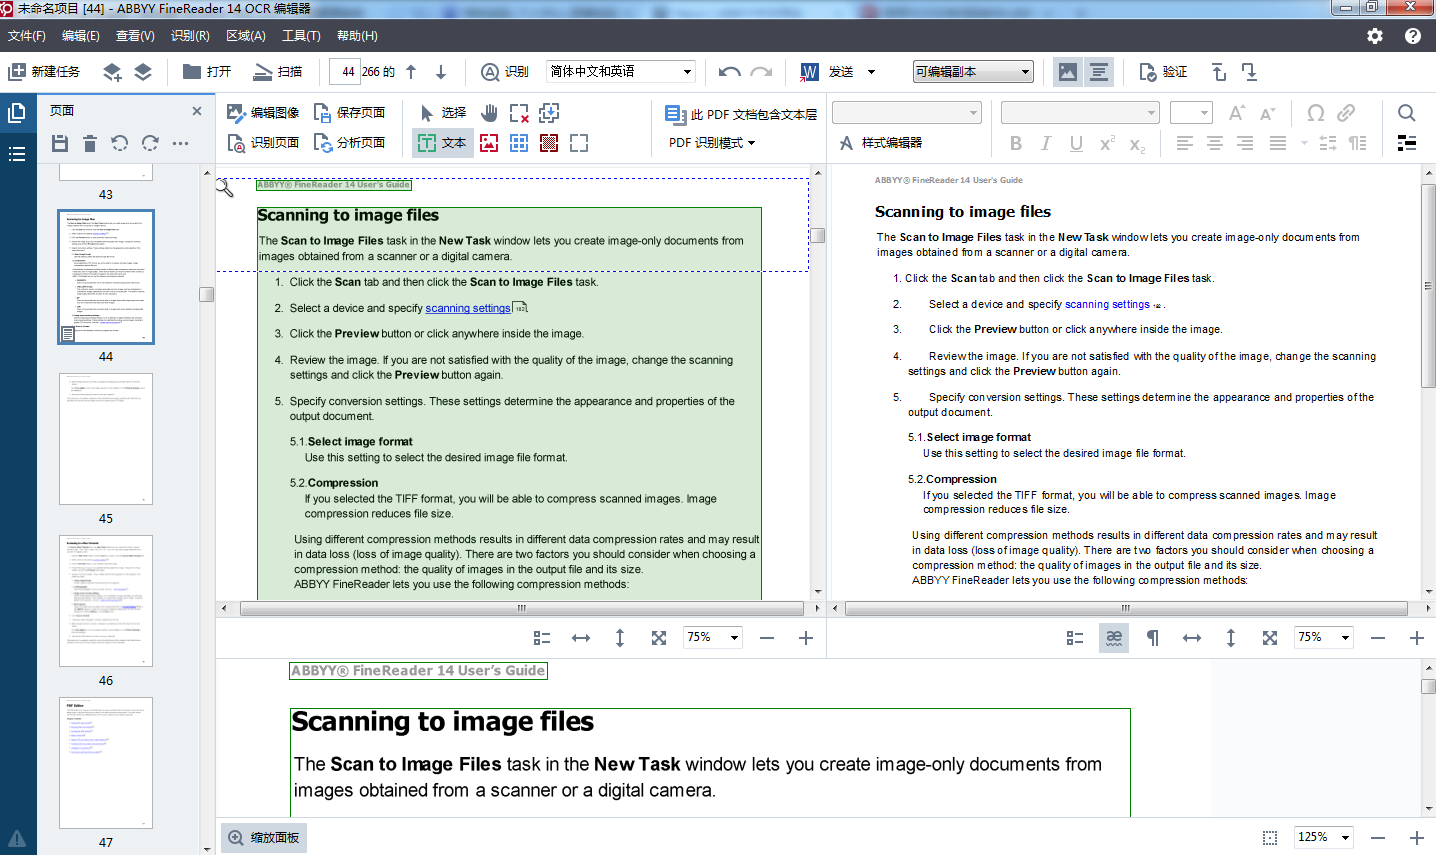
Task: Toggle the Text area tool
Action: point(443,143)
